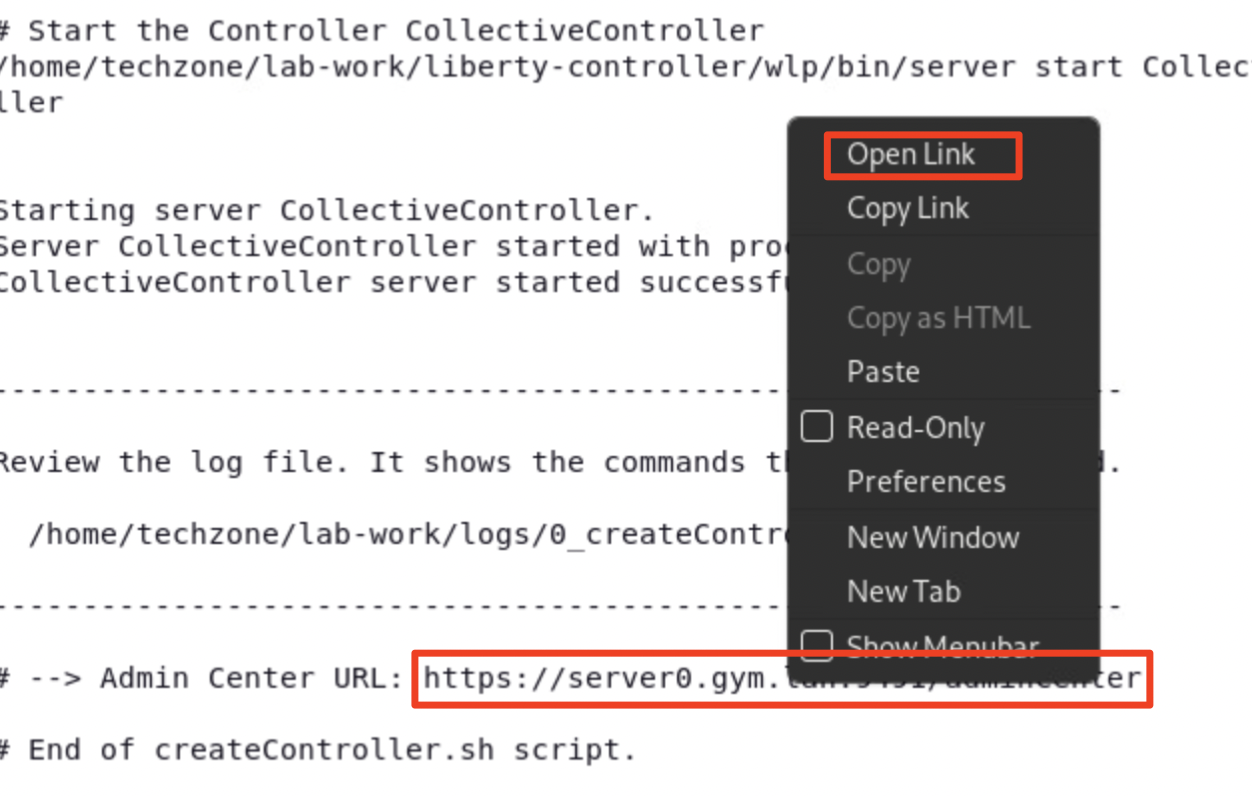Choose Paste in the context menu

883,371
